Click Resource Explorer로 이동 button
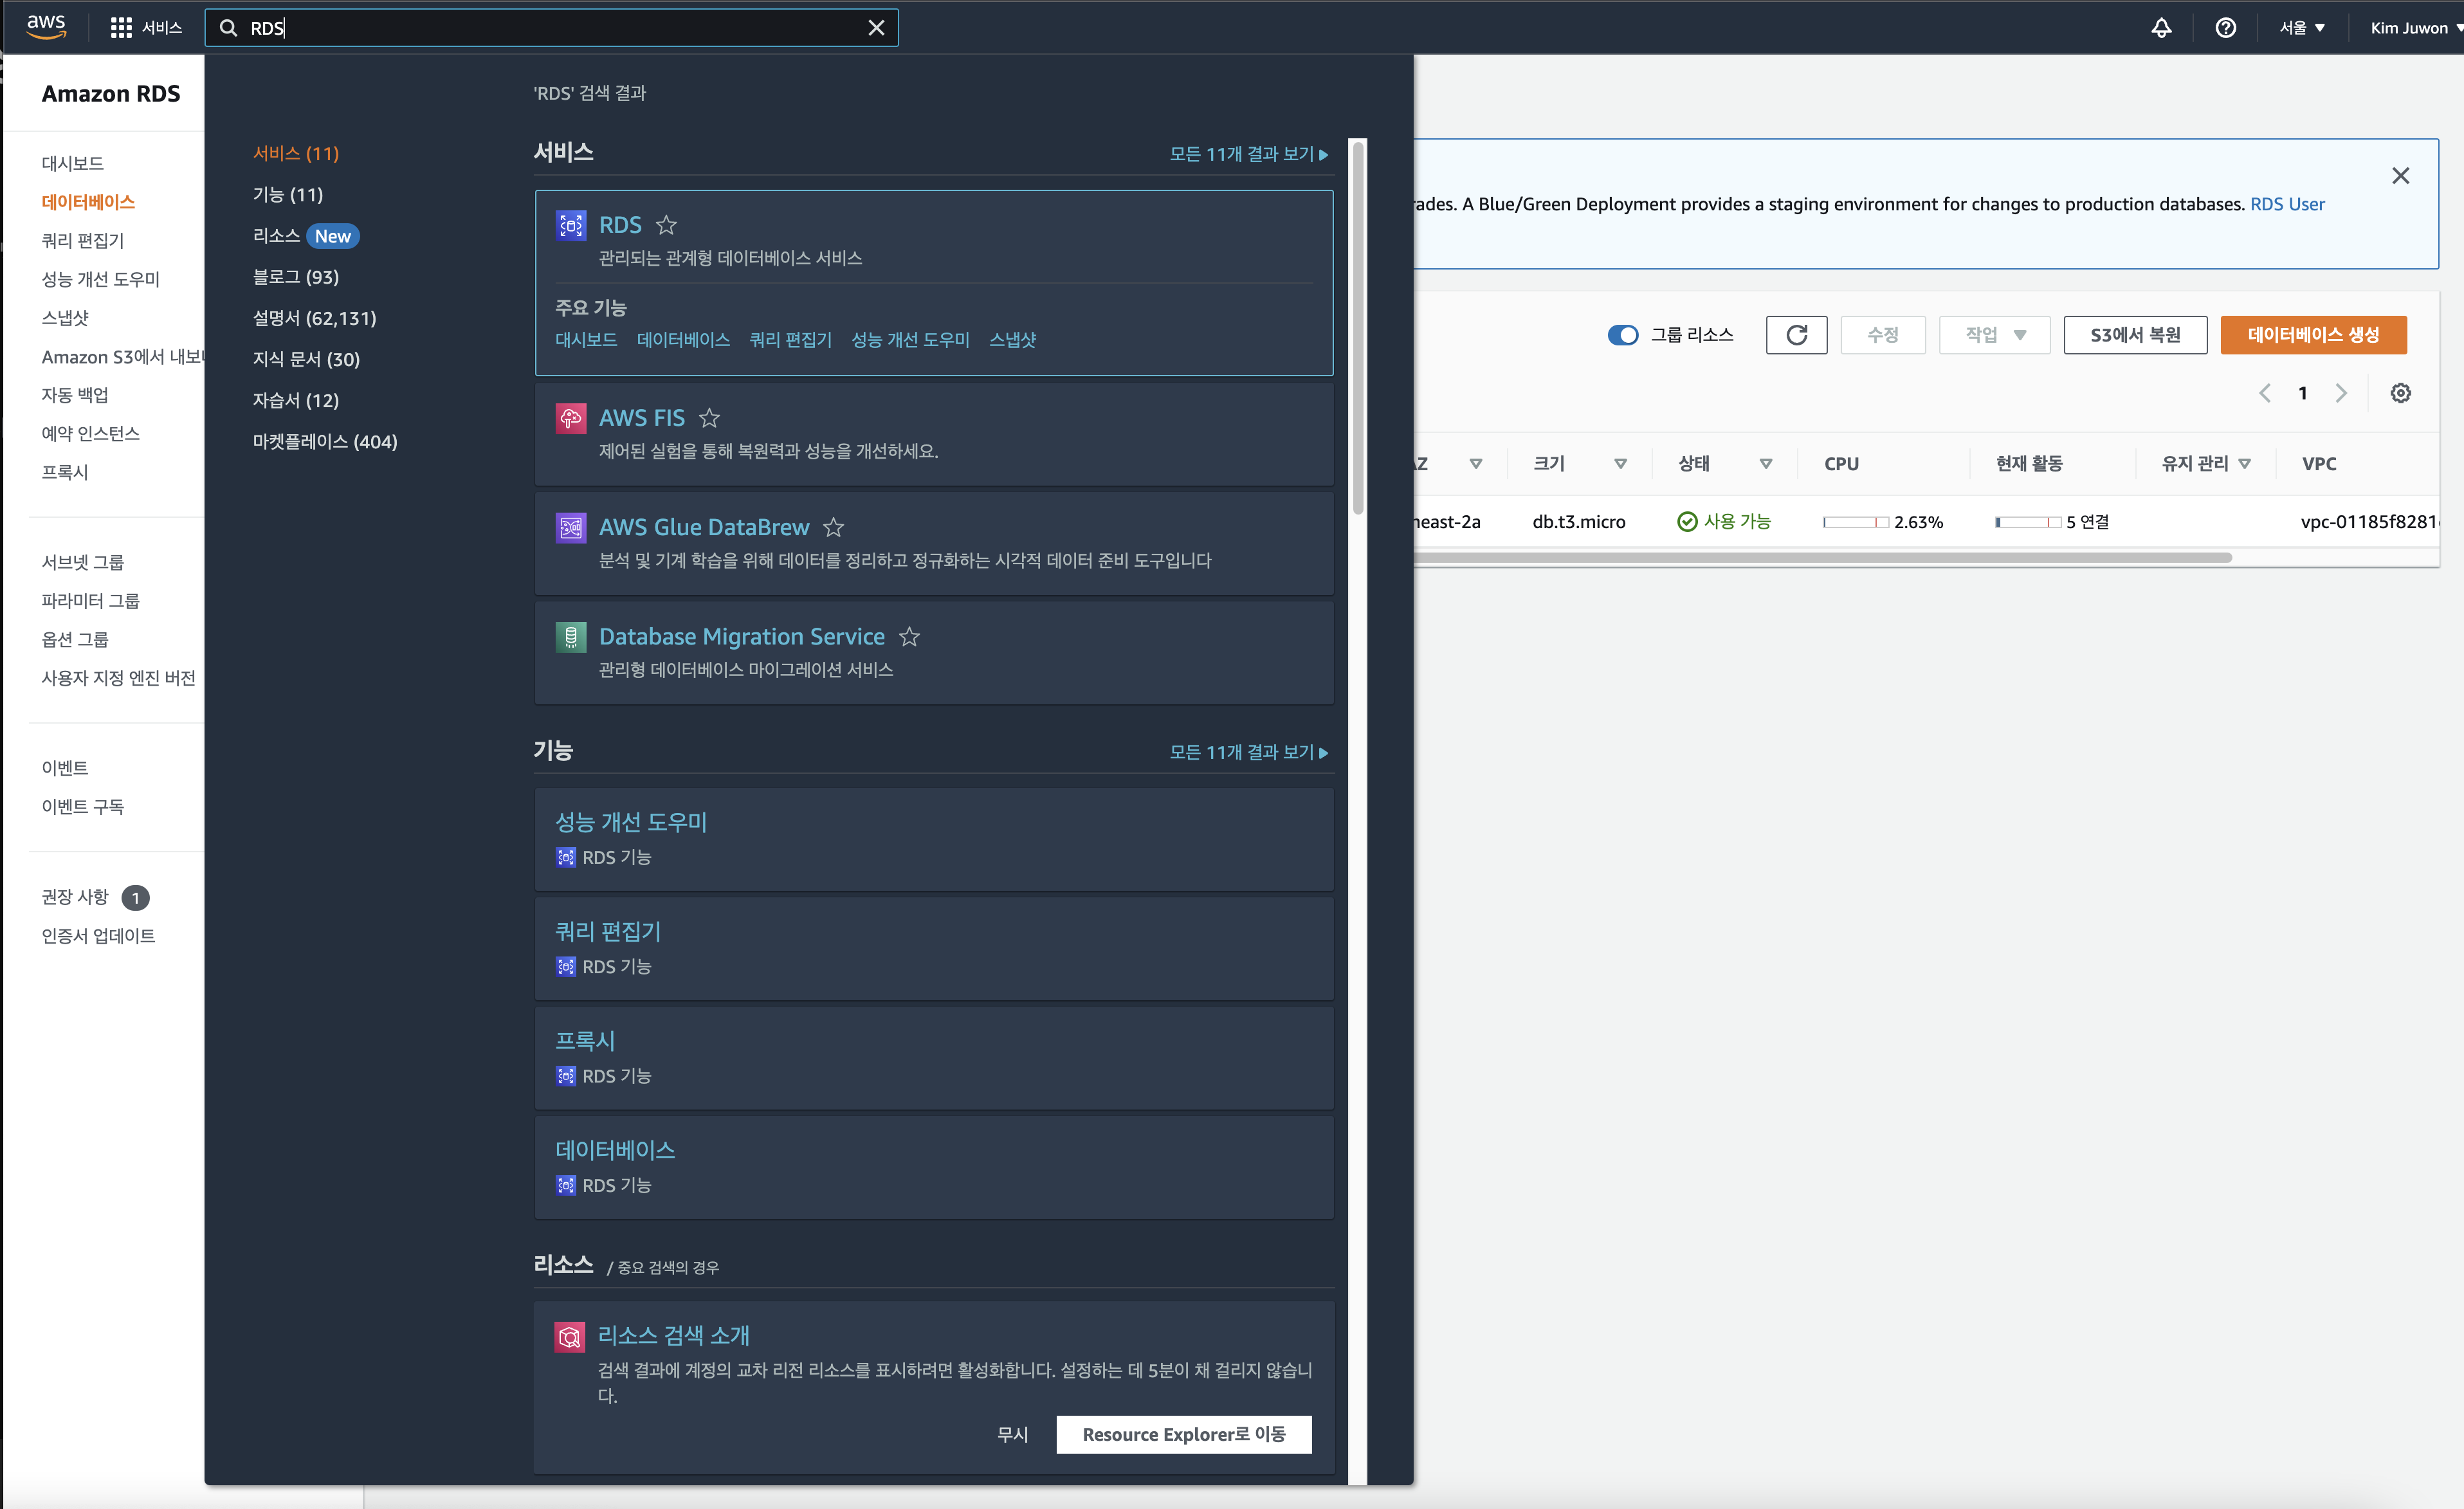This screenshot has height=1509, width=2464. [x=1183, y=1434]
